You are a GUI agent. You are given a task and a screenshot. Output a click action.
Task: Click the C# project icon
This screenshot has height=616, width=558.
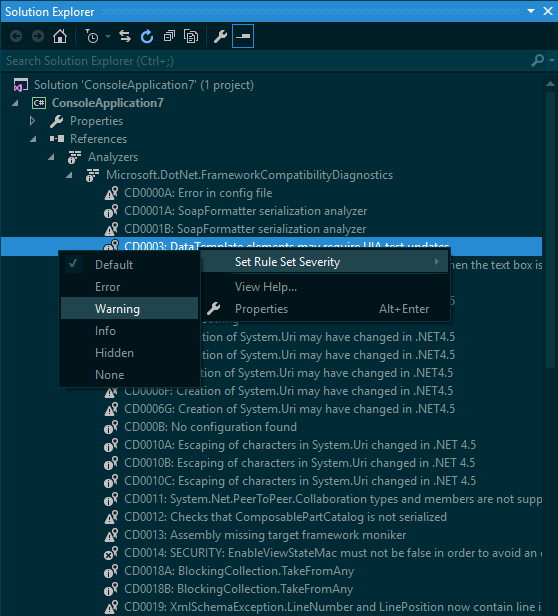pos(39,103)
